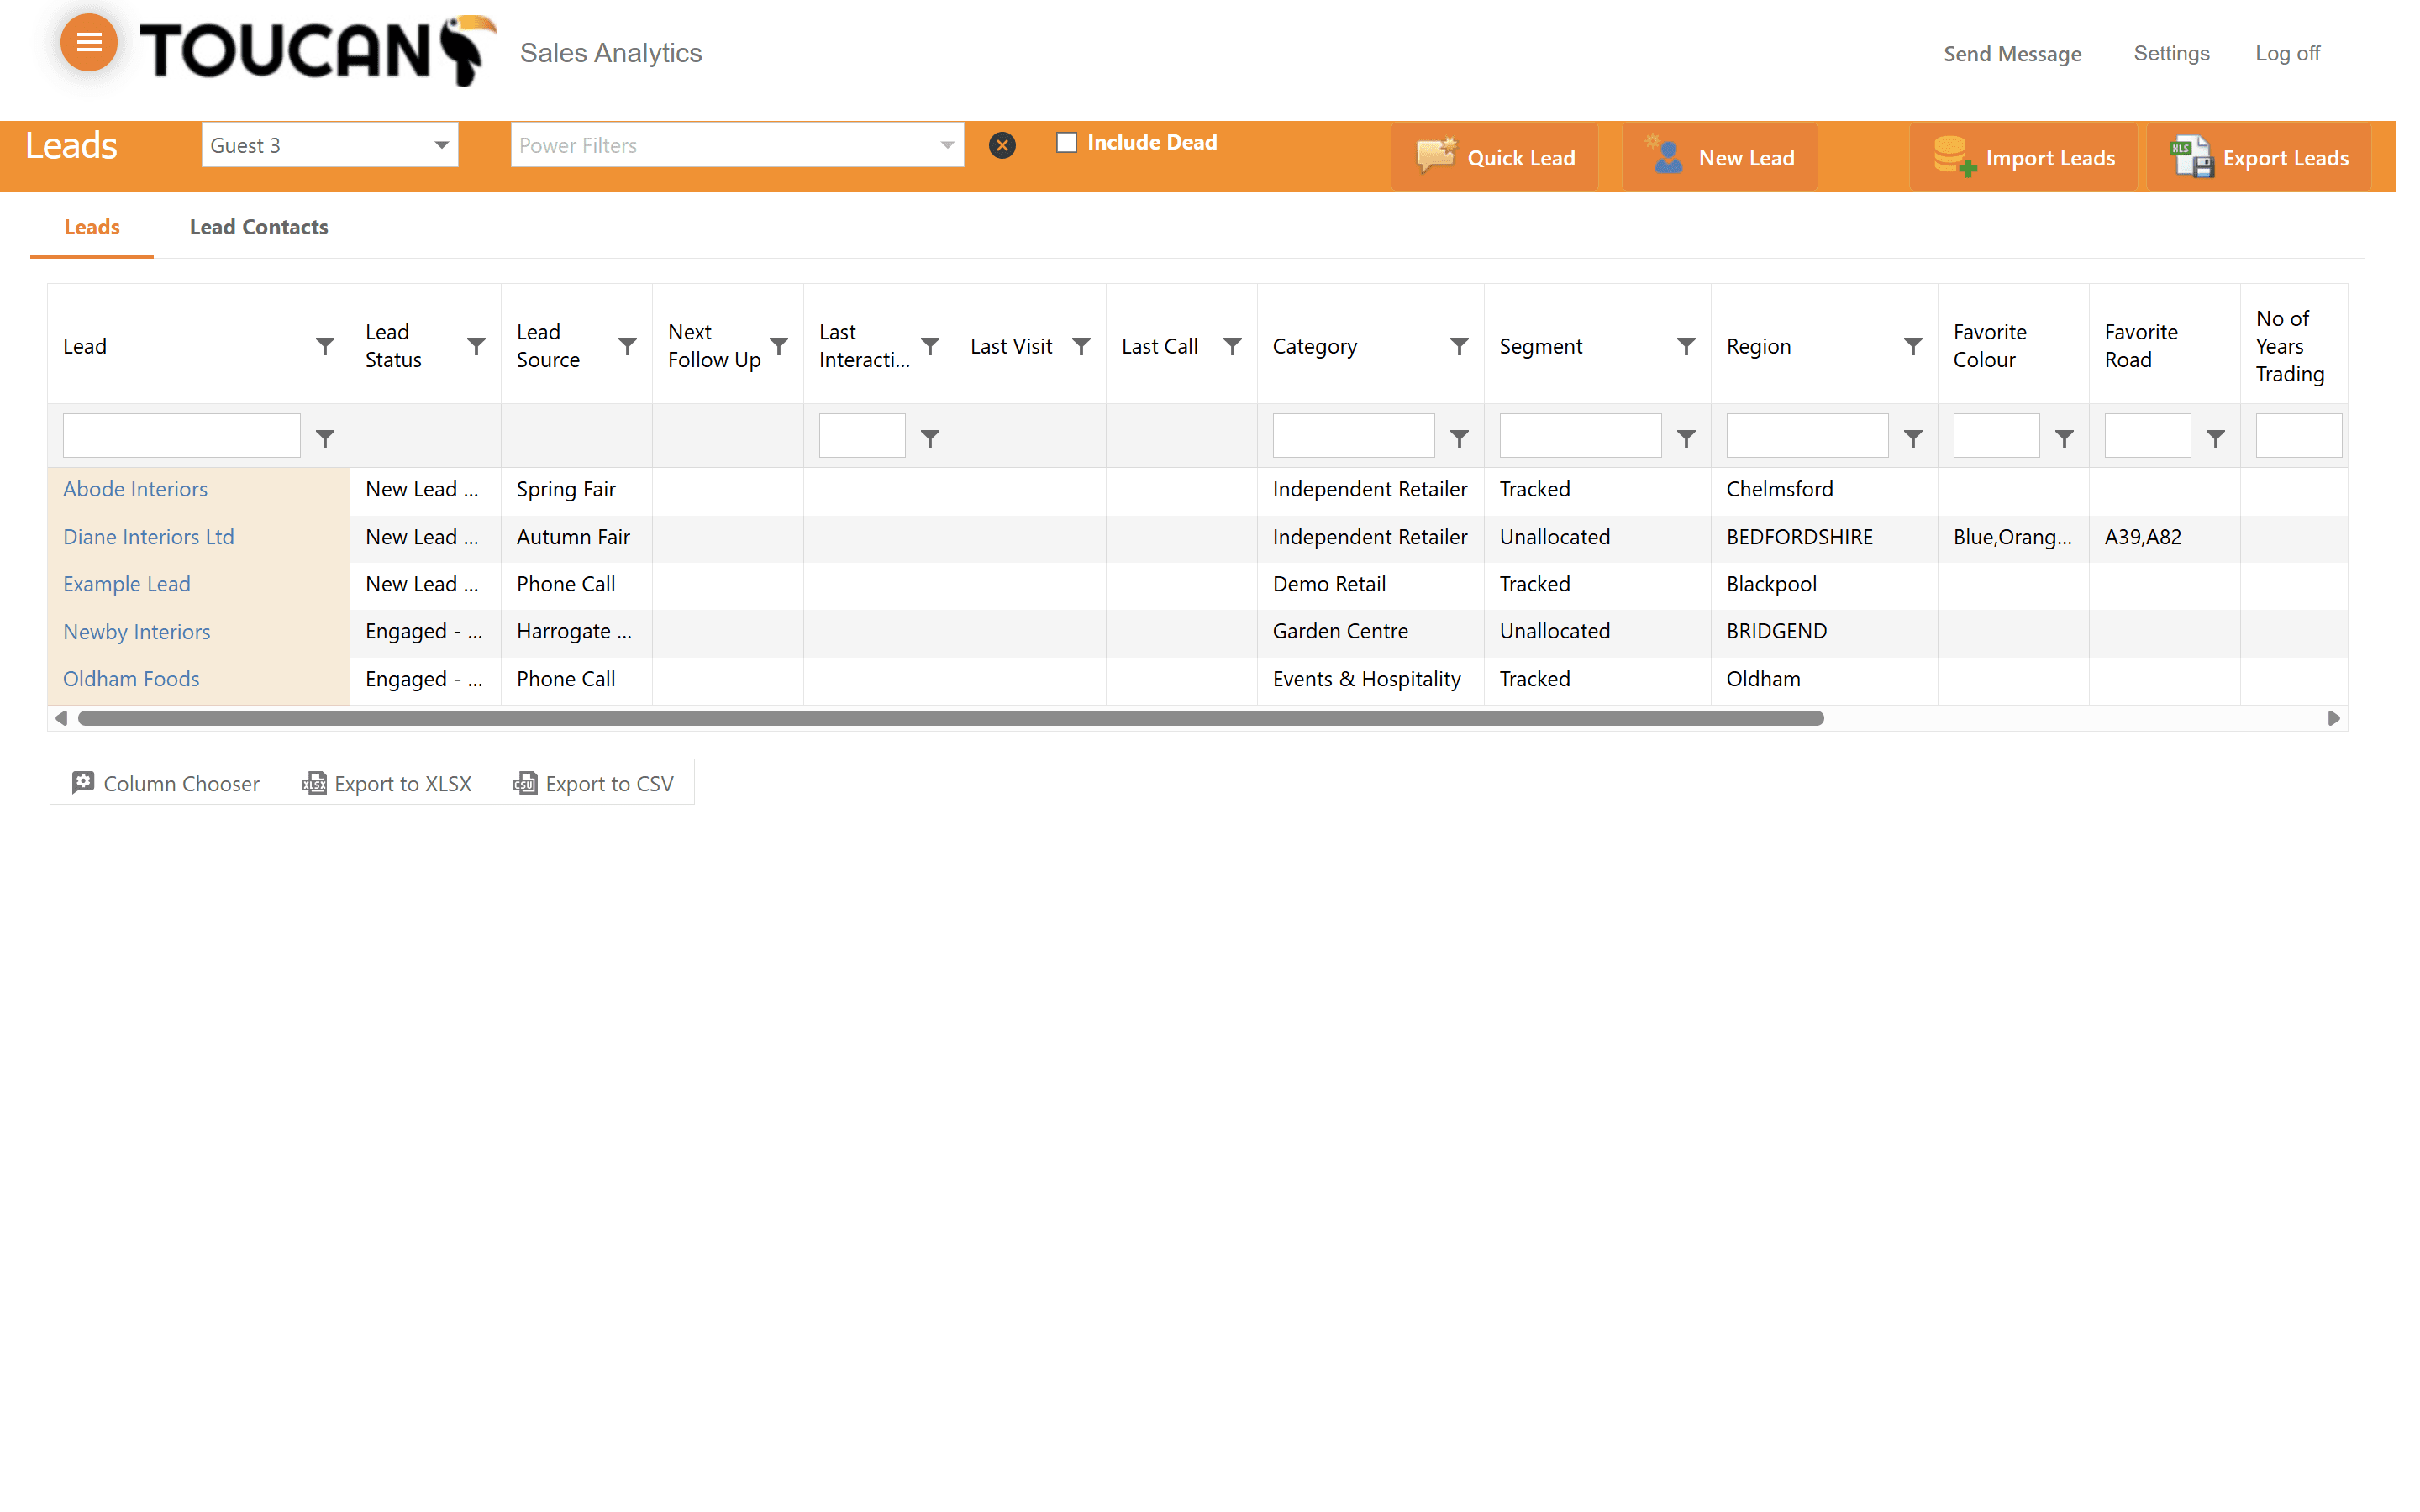Click the scroll-right arrow of the grid
This screenshot has height=1512, width=2420.
(x=2333, y=718)
